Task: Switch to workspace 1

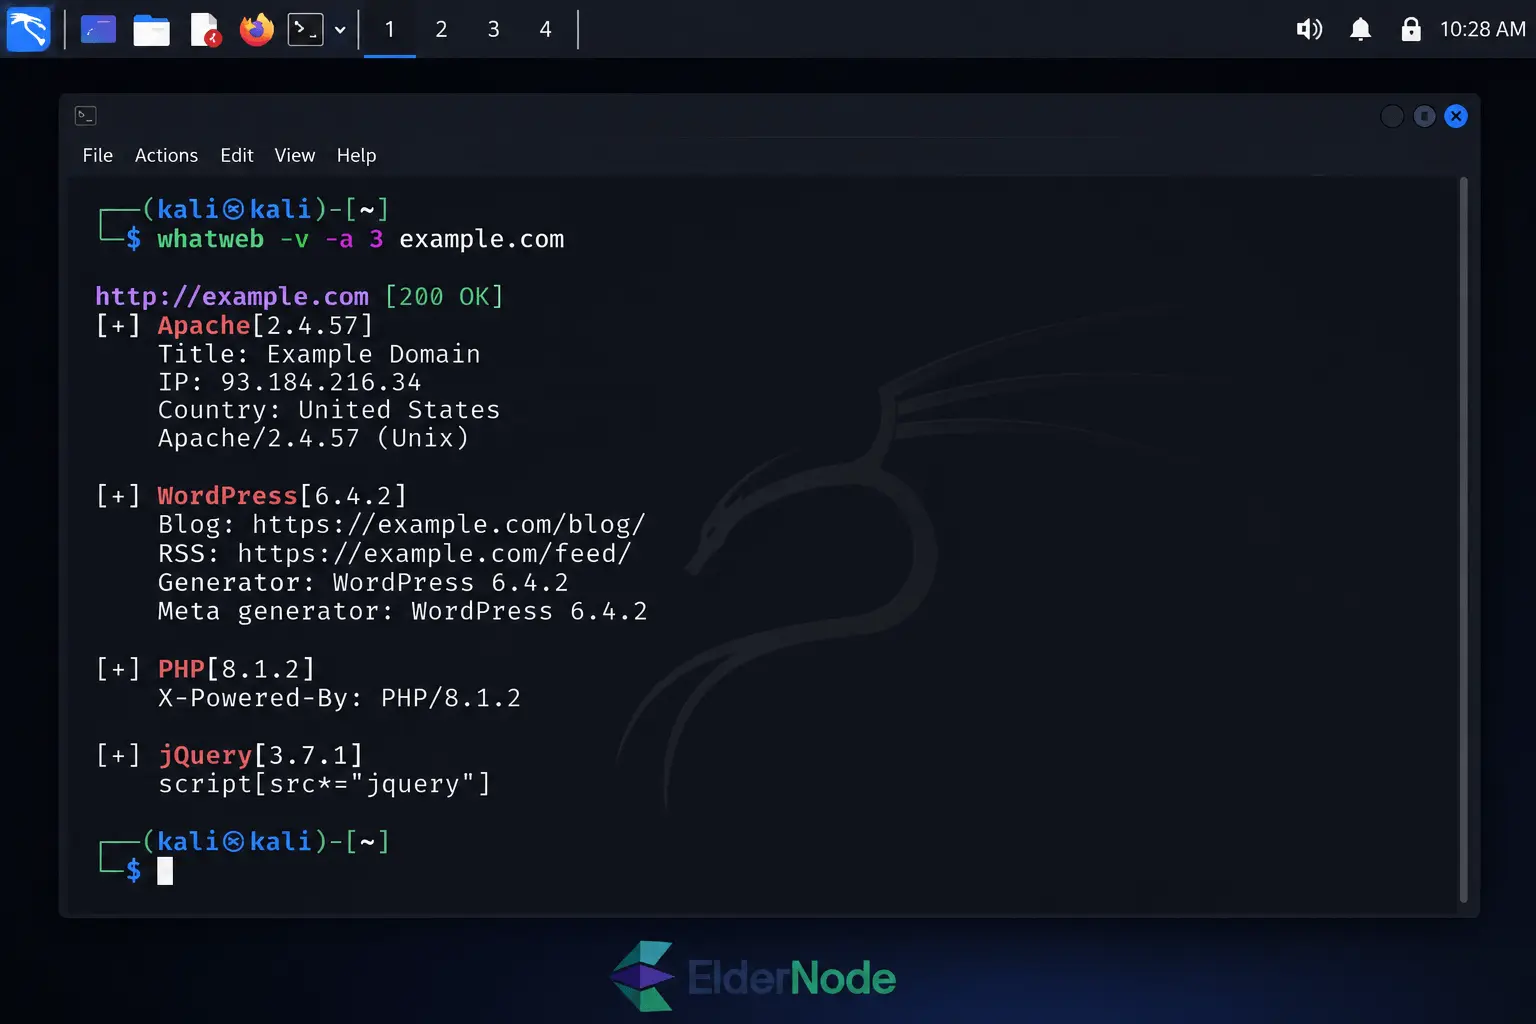Action: point(390,30)
